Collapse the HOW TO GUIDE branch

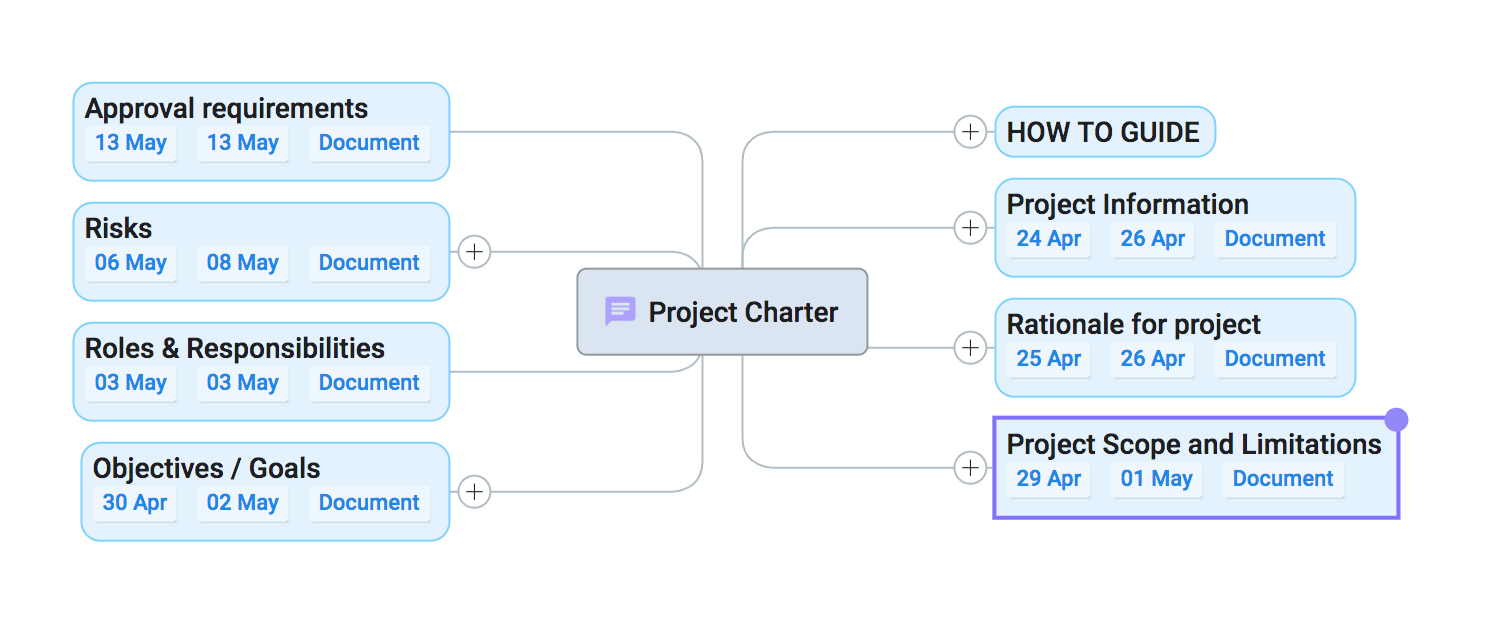coord(970,131)
